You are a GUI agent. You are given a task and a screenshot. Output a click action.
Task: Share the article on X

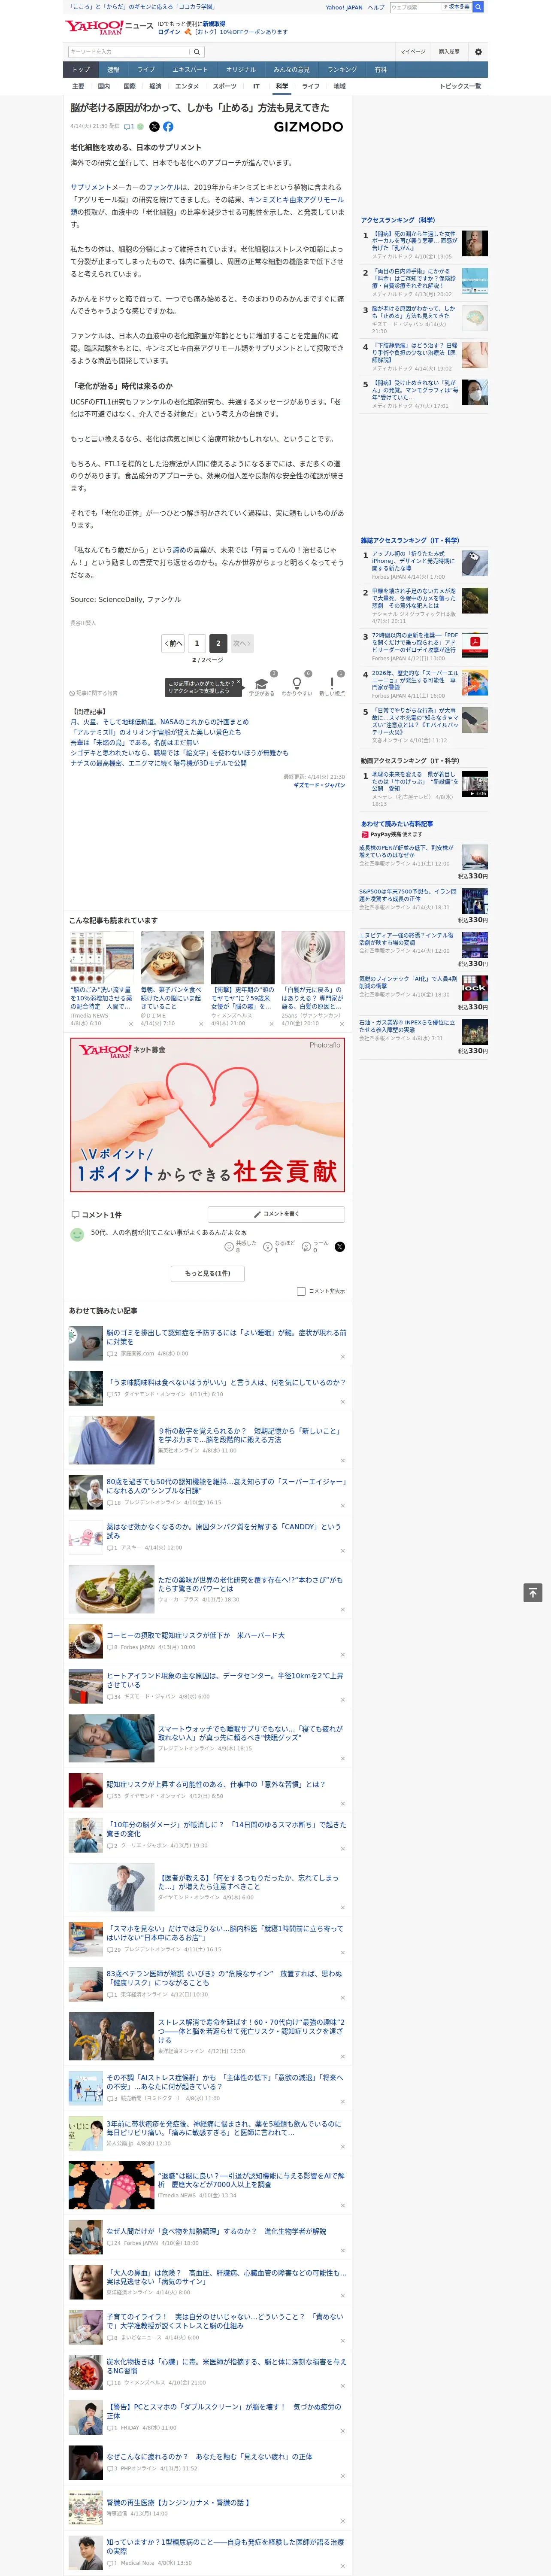tap(154, 127)
